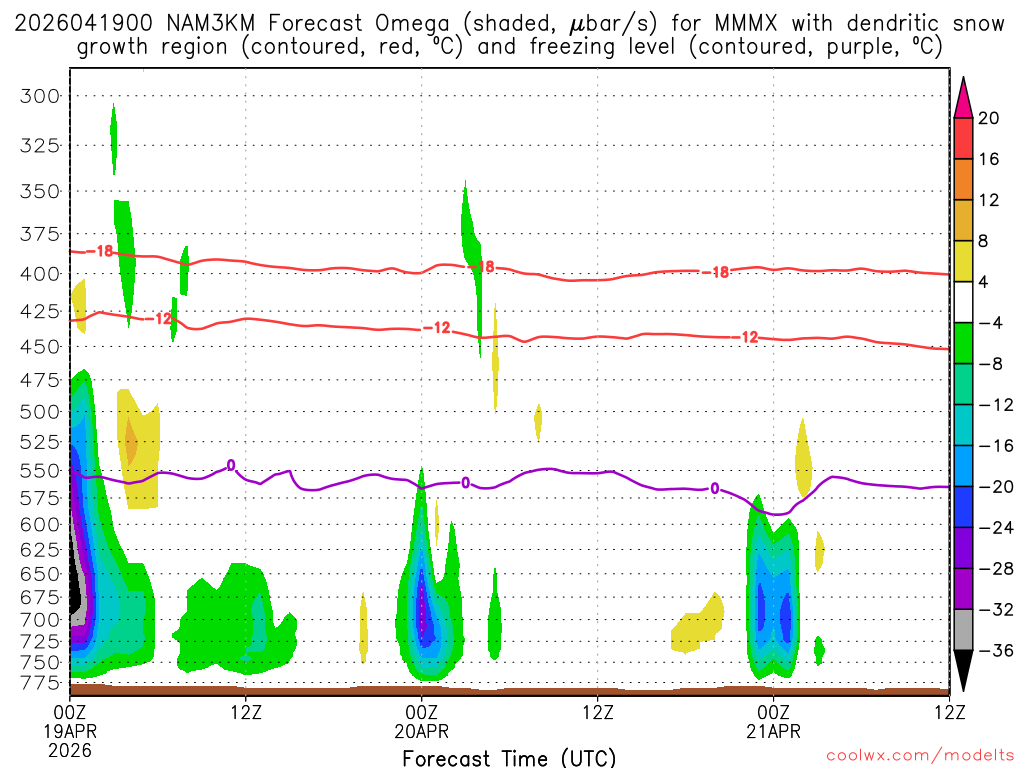Click the '00Z 20APR' time axis label
Image resolution: width=1024 pixels, height=768 pixels.
click(422, 722)
